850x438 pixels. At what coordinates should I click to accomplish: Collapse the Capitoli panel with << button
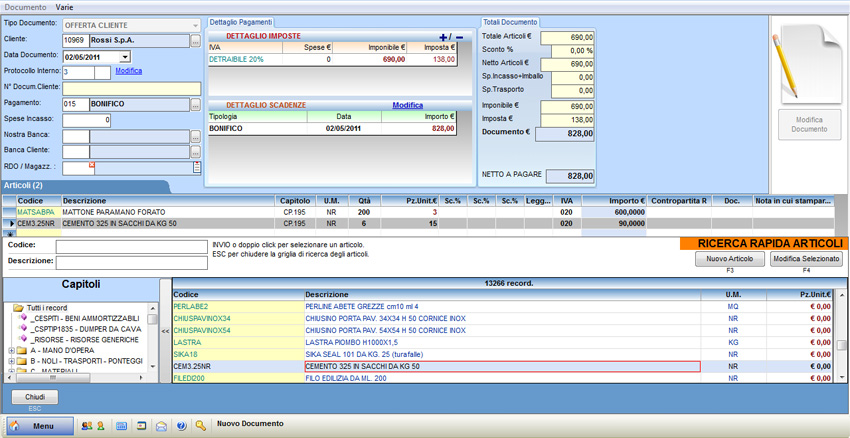tap(165, 330)
